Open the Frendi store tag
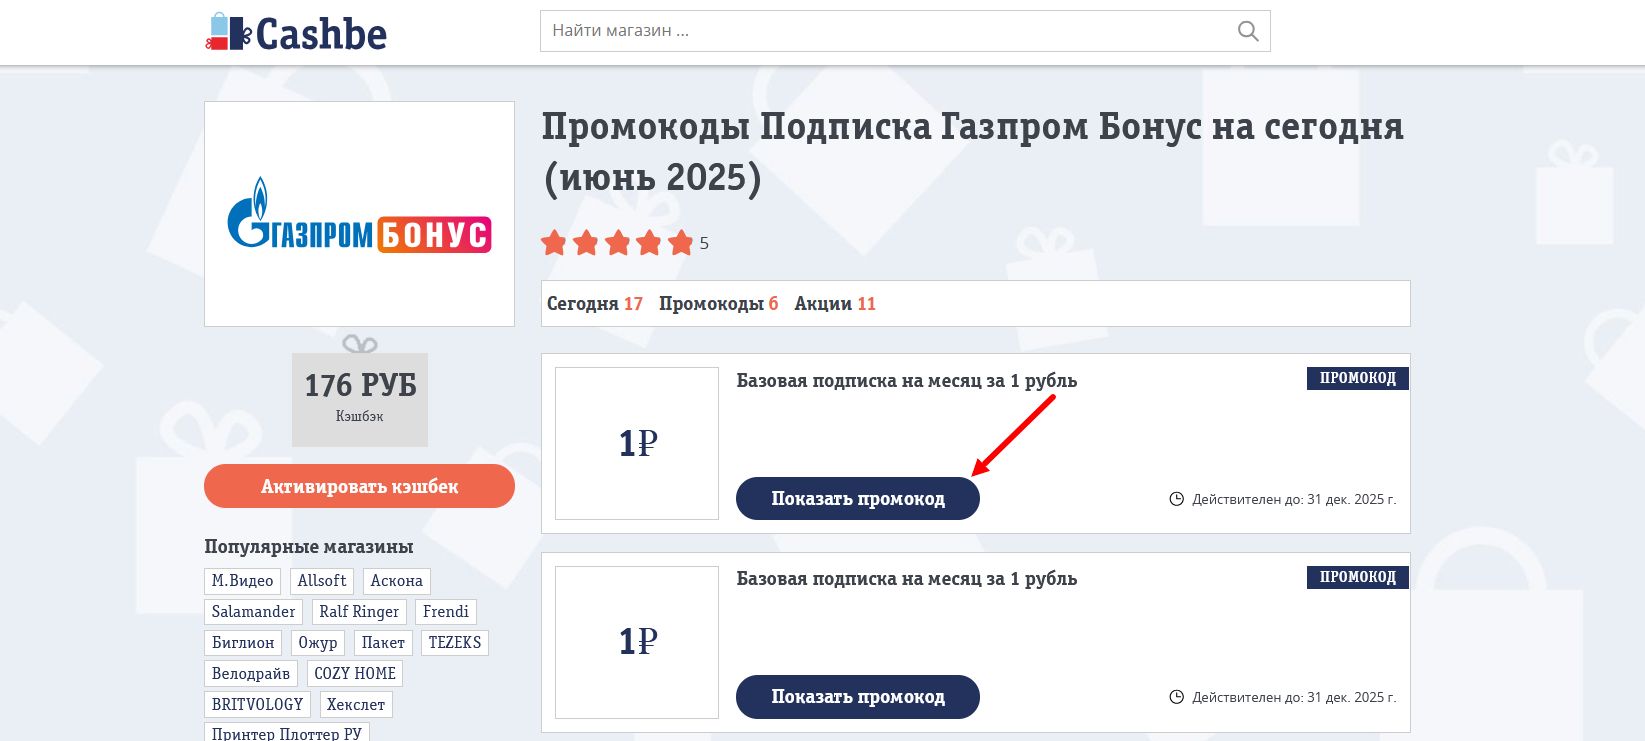The width and height of the screenshot is (1645, 741). pos(446,612)
